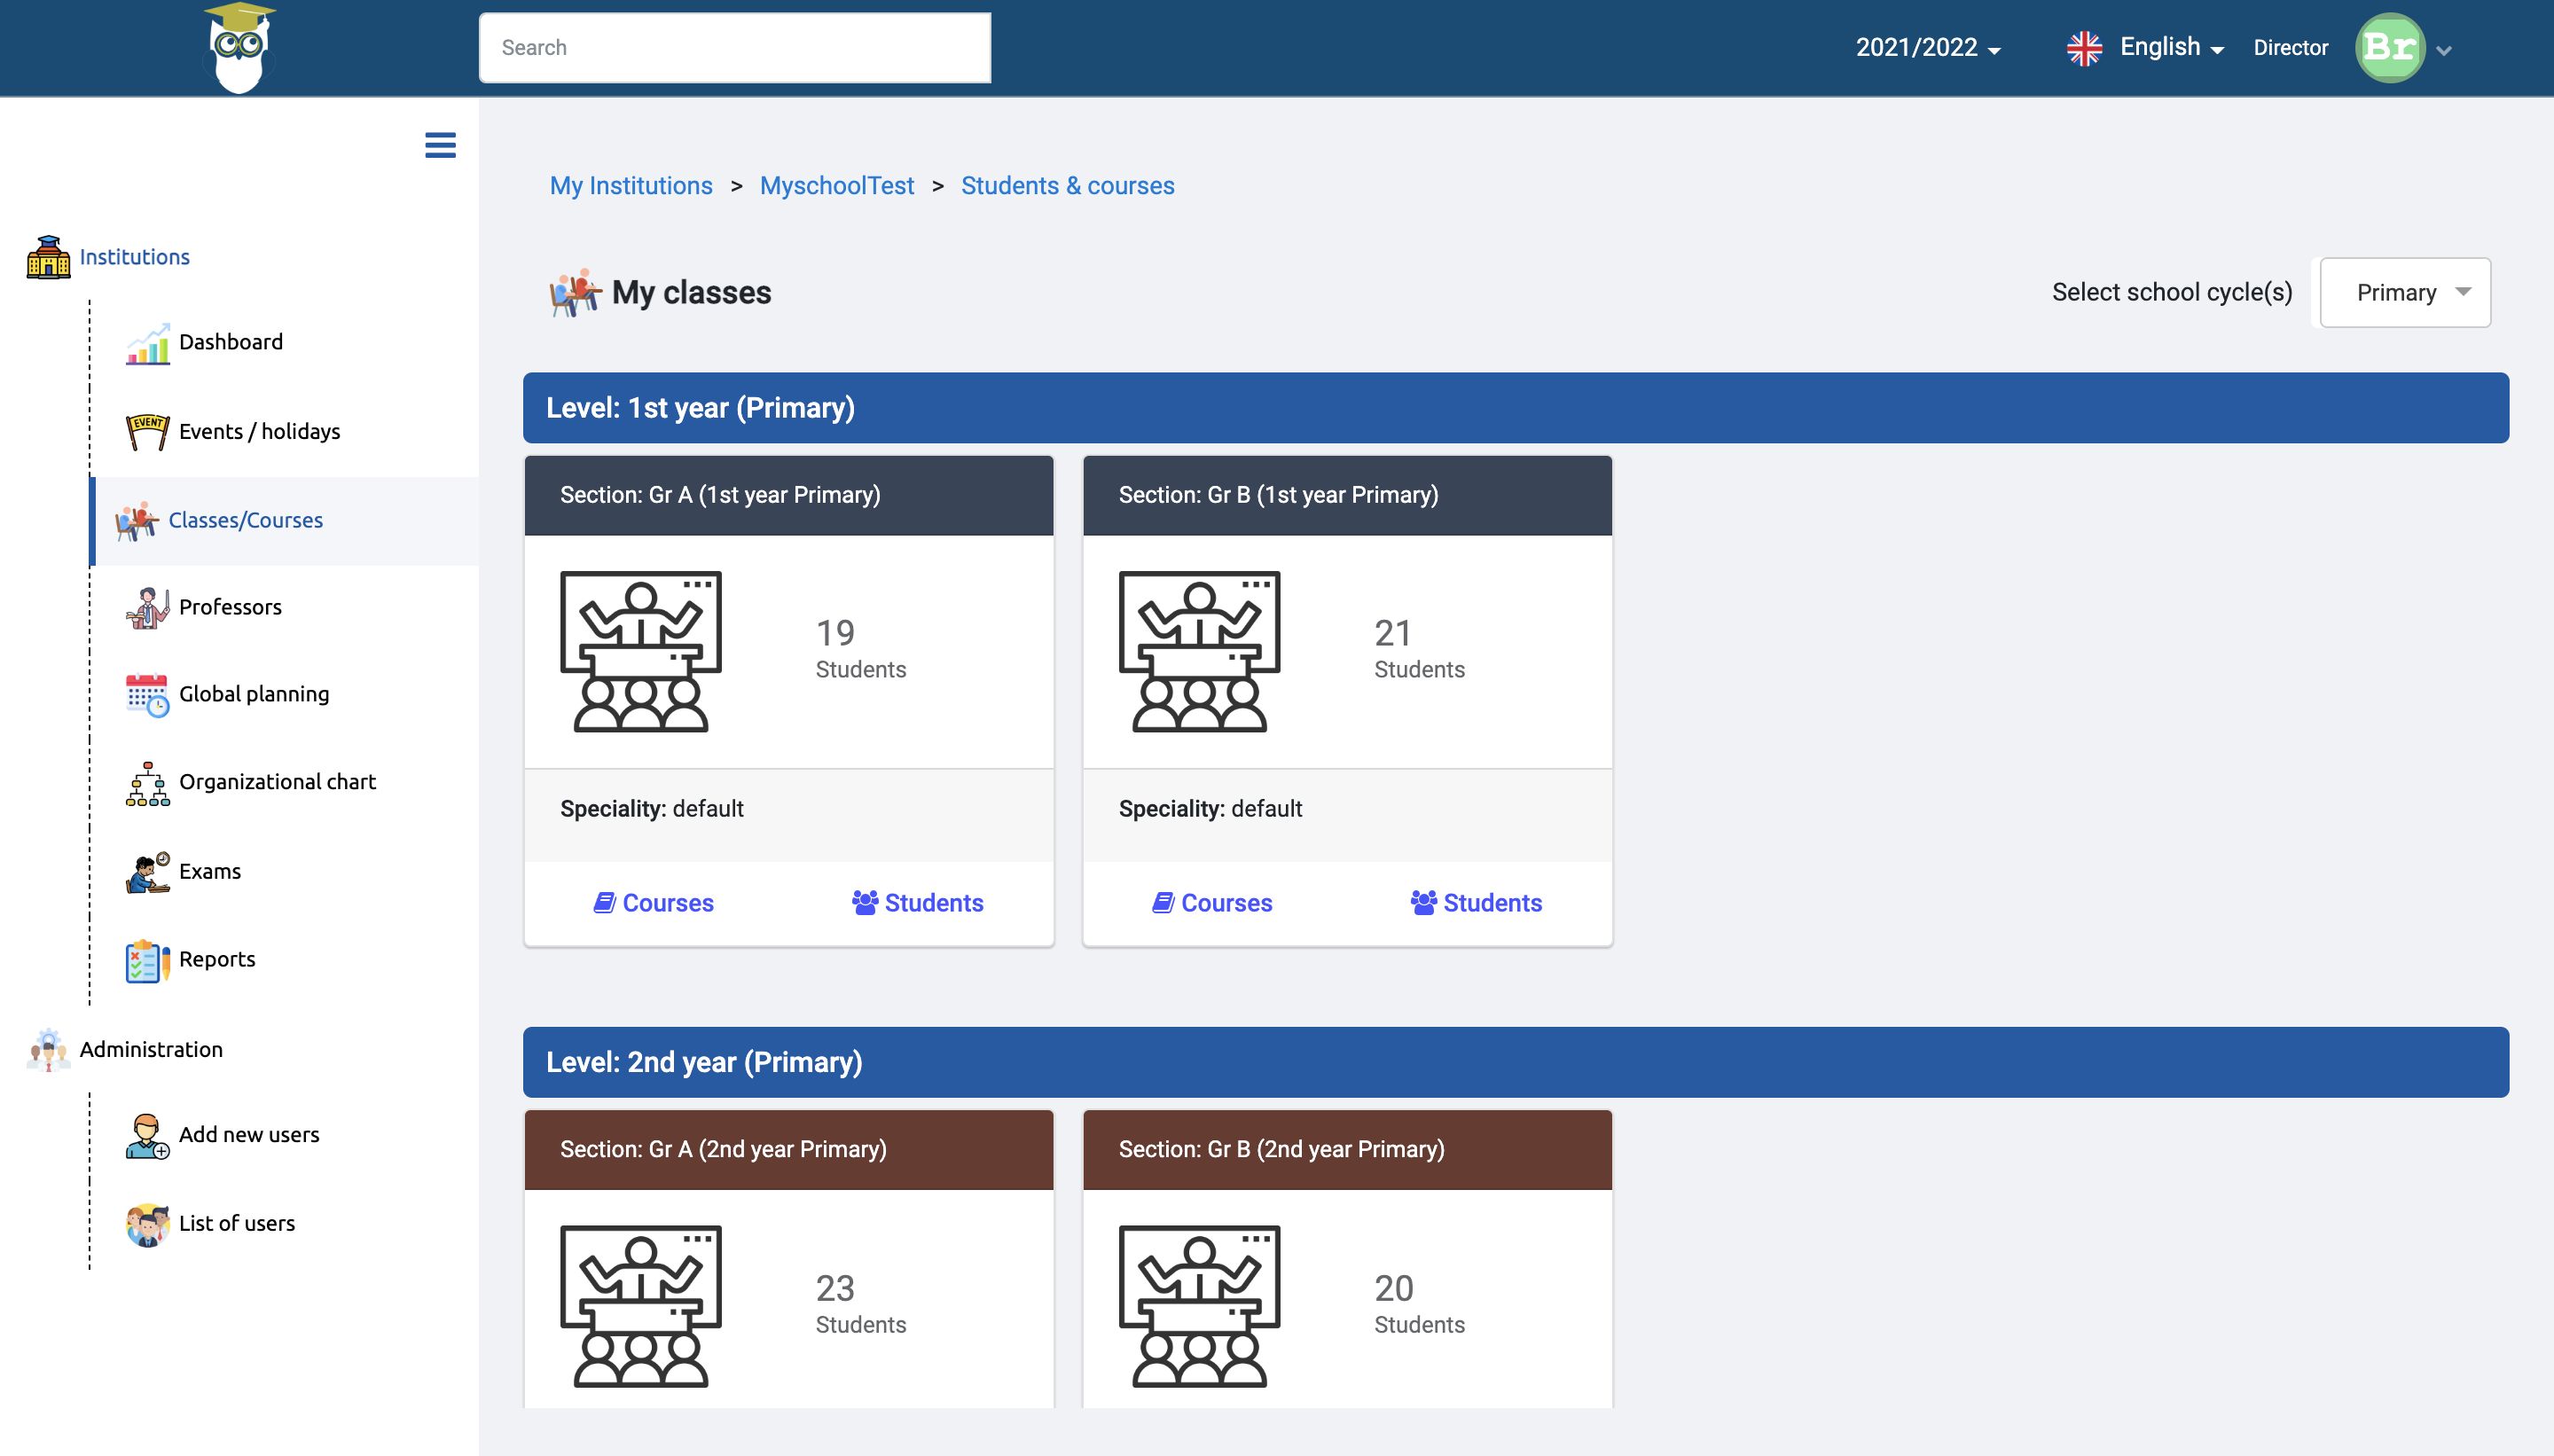This screenshot has height=1456, width=2554.
Task: Open Reports in the sidebar
Action: (217, 959)
